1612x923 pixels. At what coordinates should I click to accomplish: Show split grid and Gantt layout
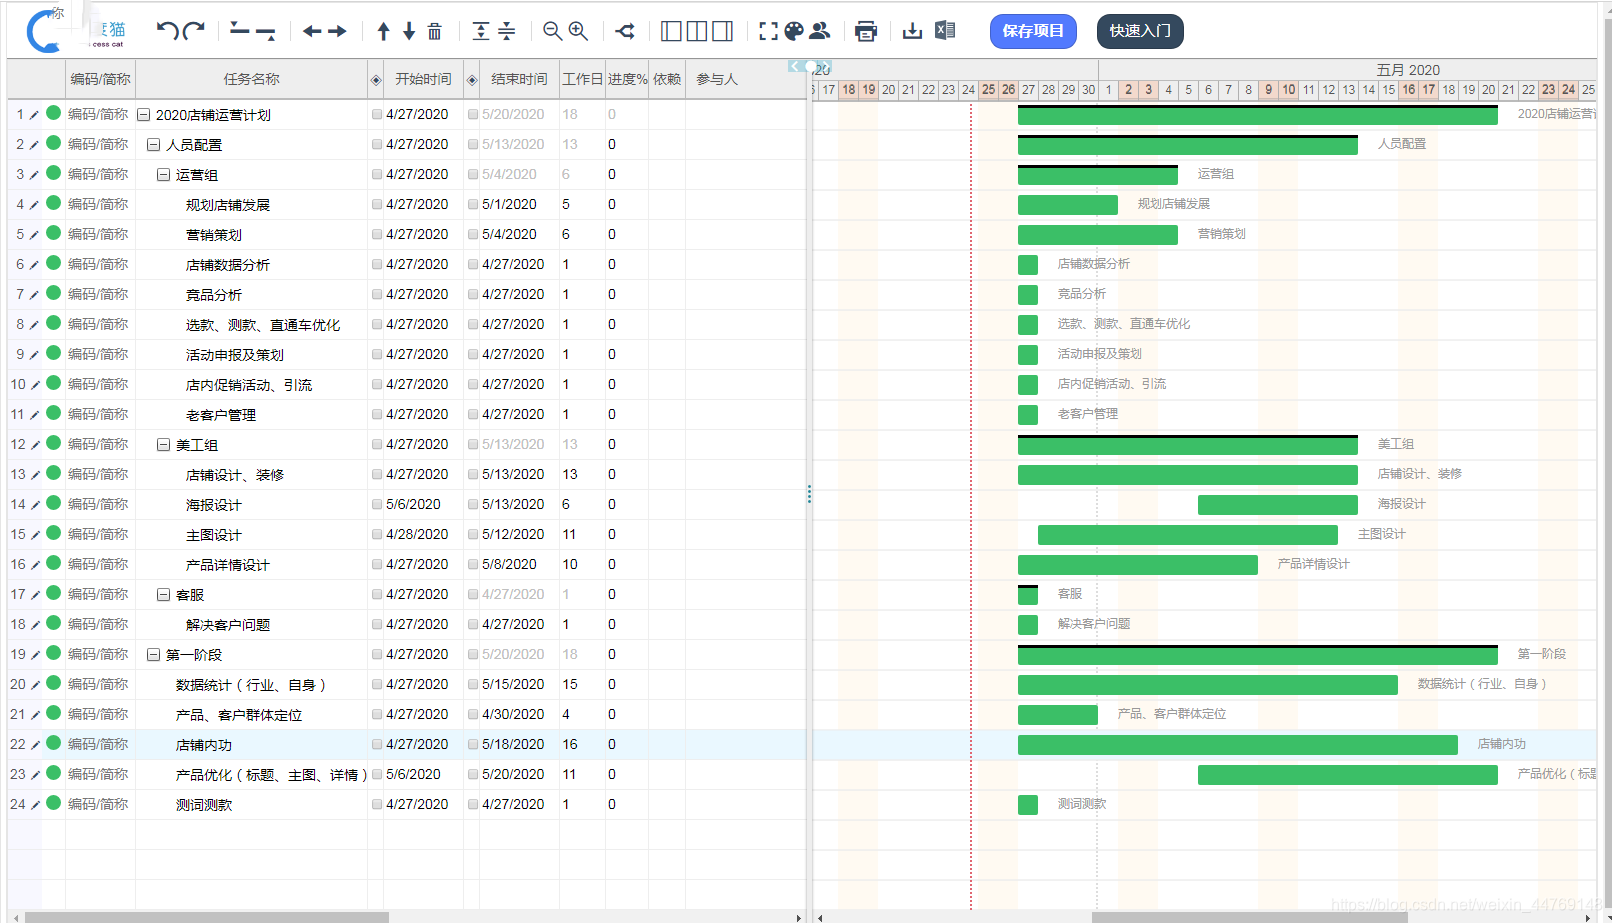coord(697,31)
